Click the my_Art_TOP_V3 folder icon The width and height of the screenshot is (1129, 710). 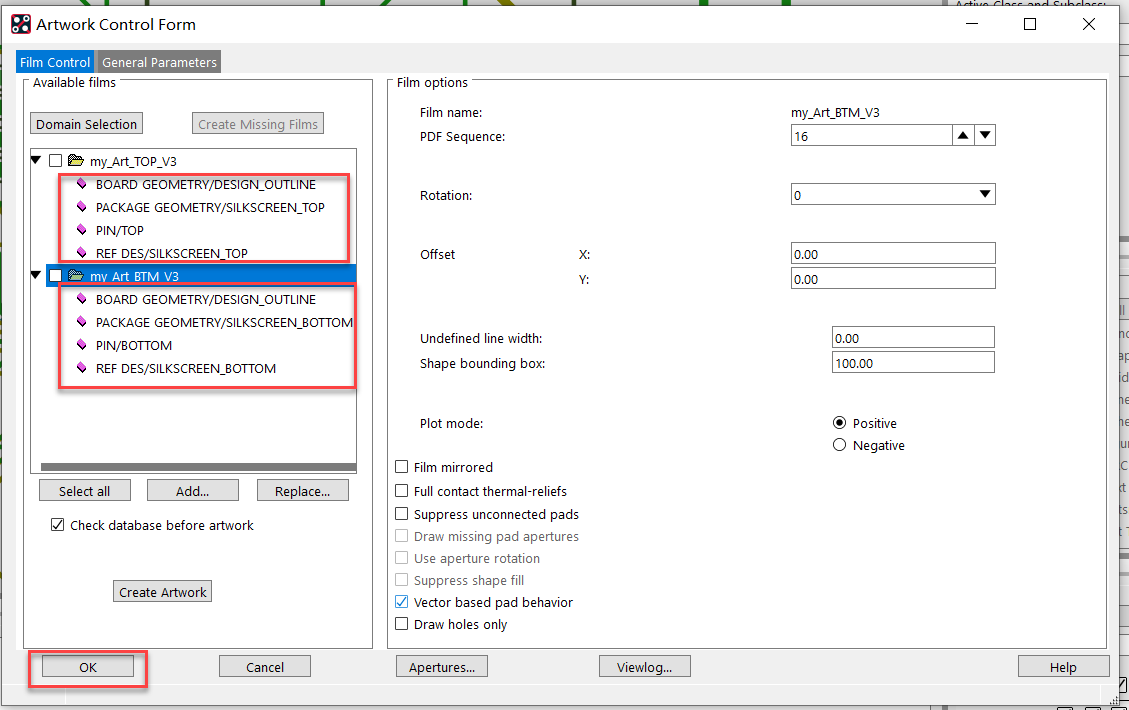(x=75, y=161)
